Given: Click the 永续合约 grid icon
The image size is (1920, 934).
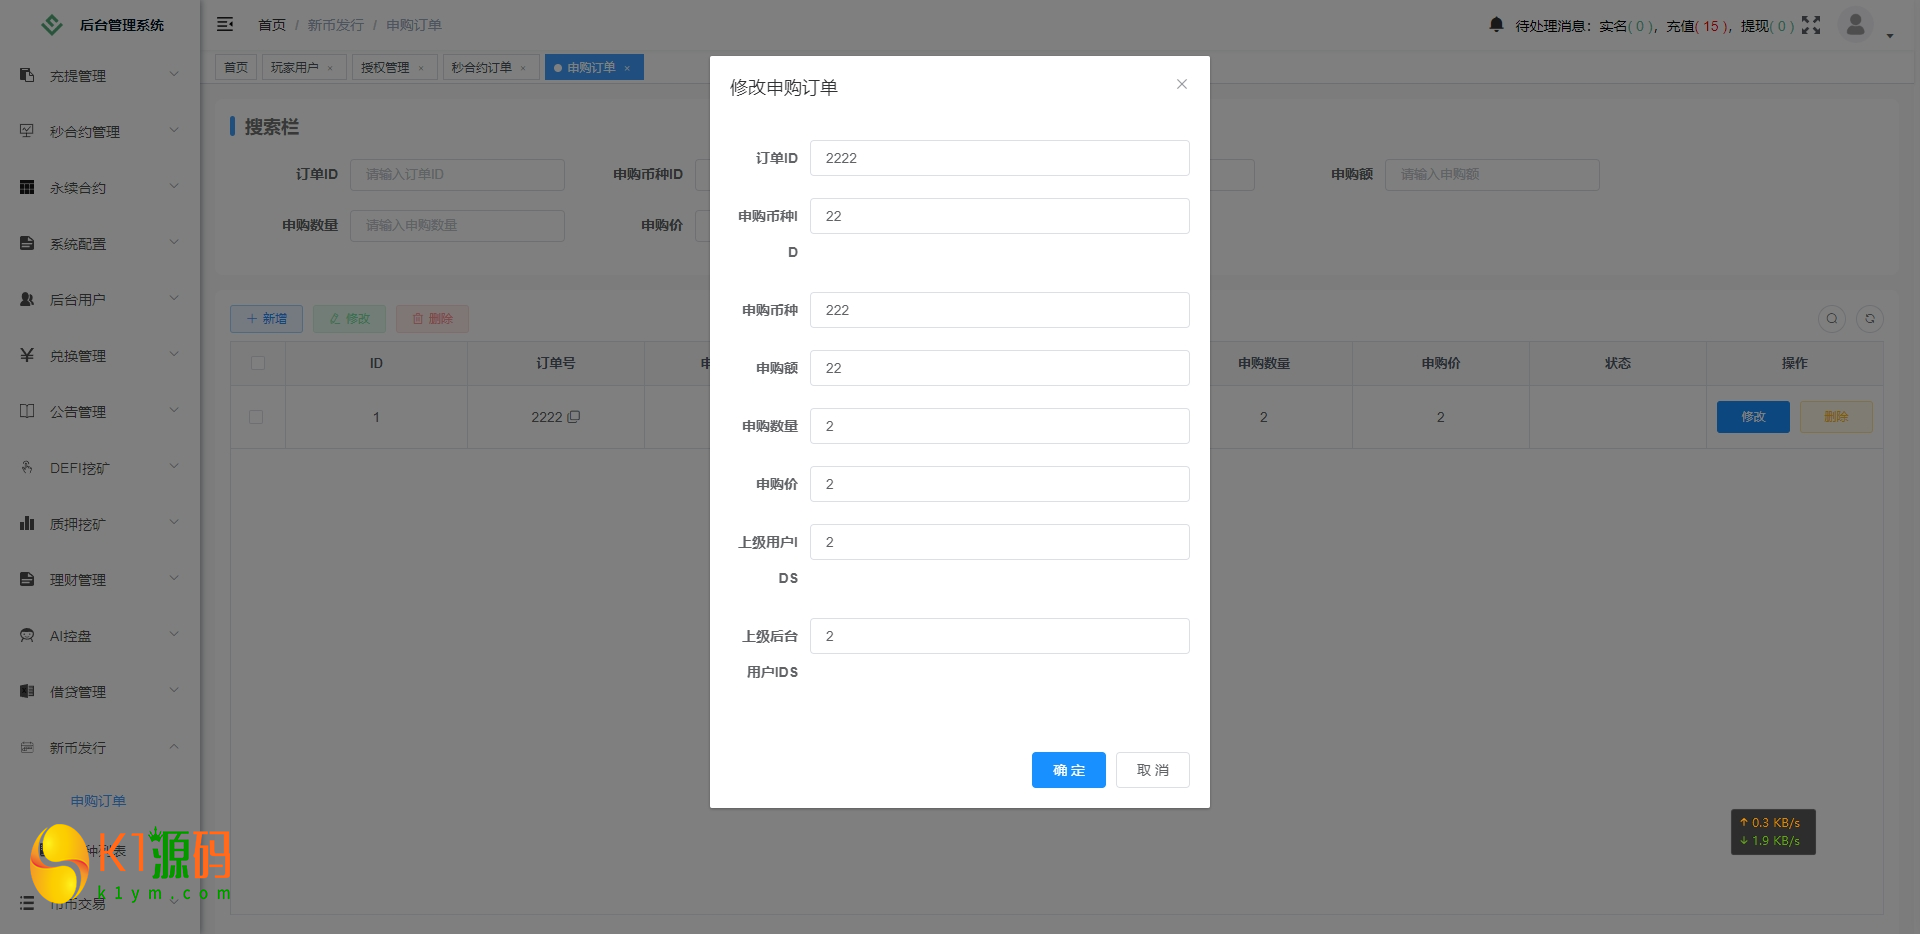Looking at the screenshot, I should click(x=27, y=187).
